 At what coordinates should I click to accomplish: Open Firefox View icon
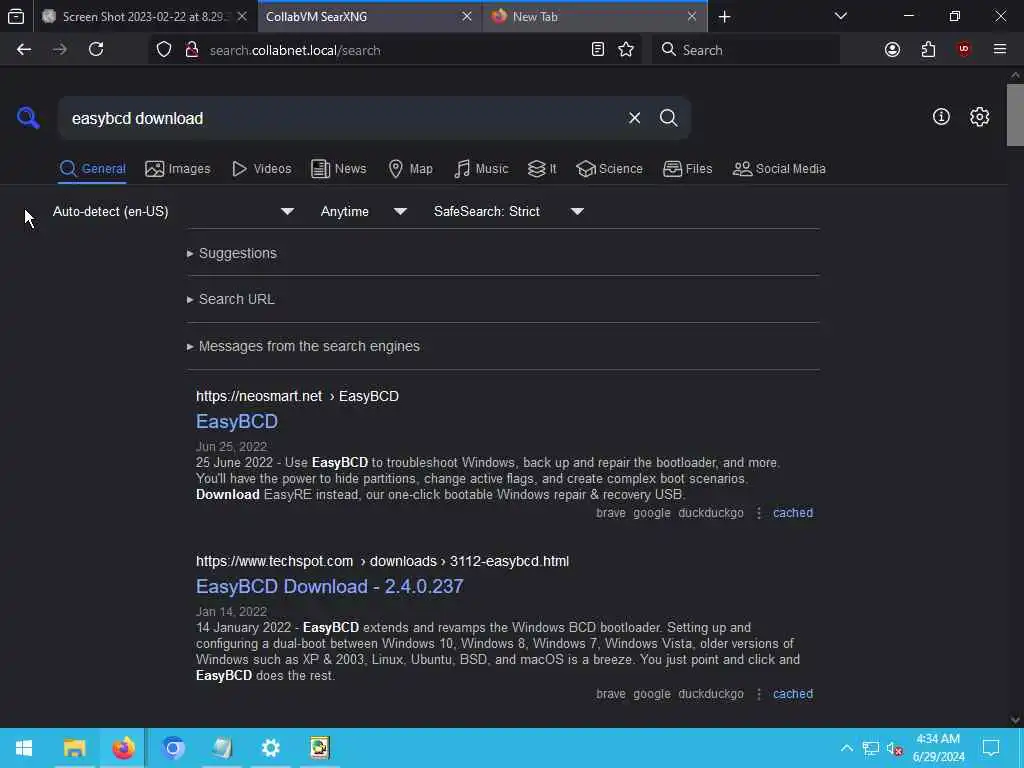(x=16, y=17)
